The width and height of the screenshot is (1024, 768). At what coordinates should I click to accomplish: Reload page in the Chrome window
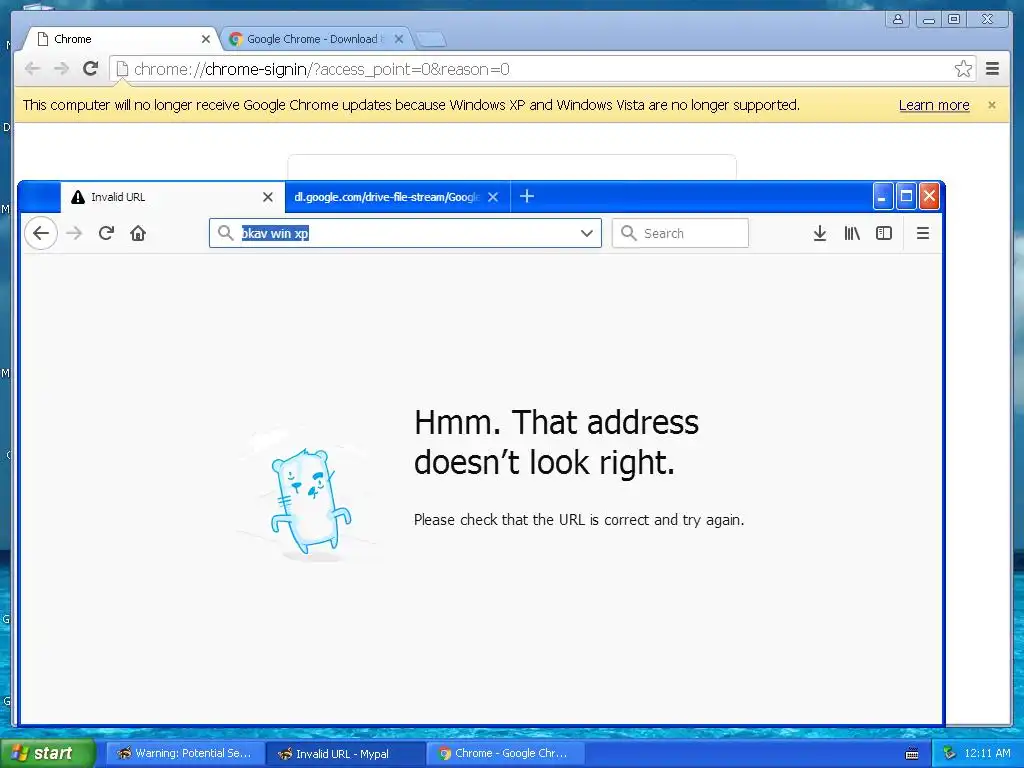click(x=91, y=69)
